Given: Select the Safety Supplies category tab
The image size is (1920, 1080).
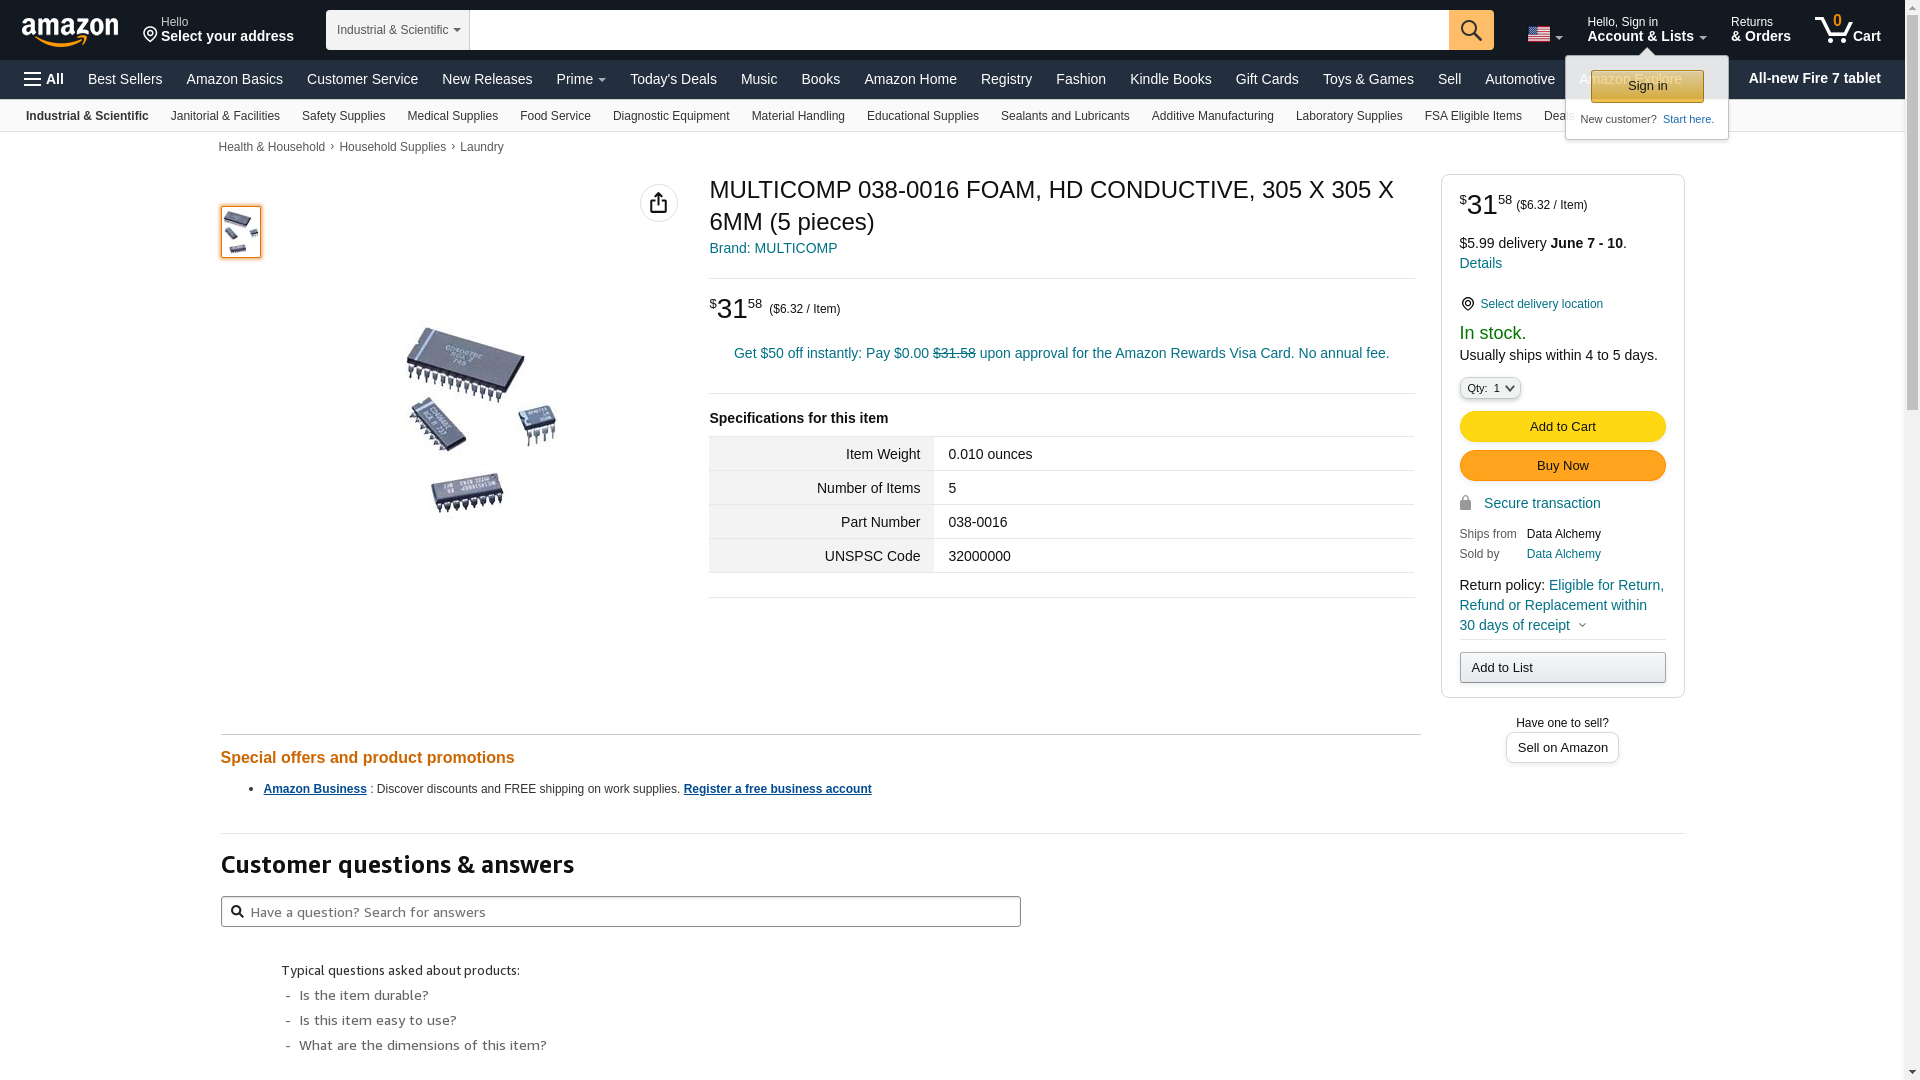Looking at the screenshot, I should 343,116.
